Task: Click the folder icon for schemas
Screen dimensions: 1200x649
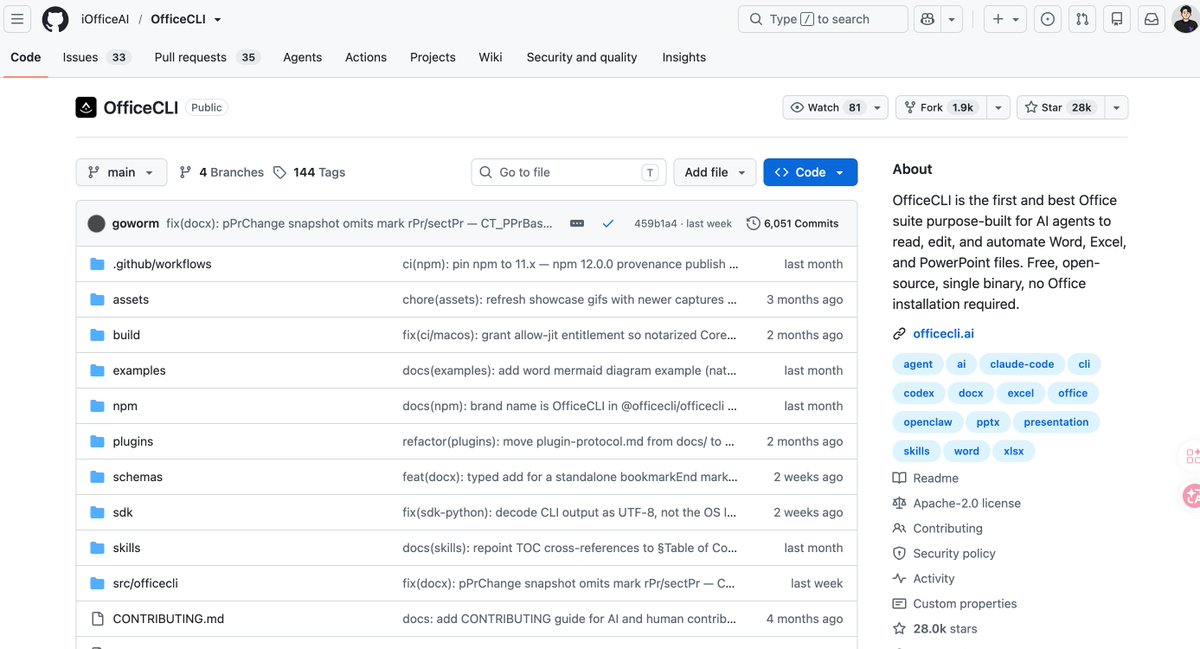Action: click(97, 477)
